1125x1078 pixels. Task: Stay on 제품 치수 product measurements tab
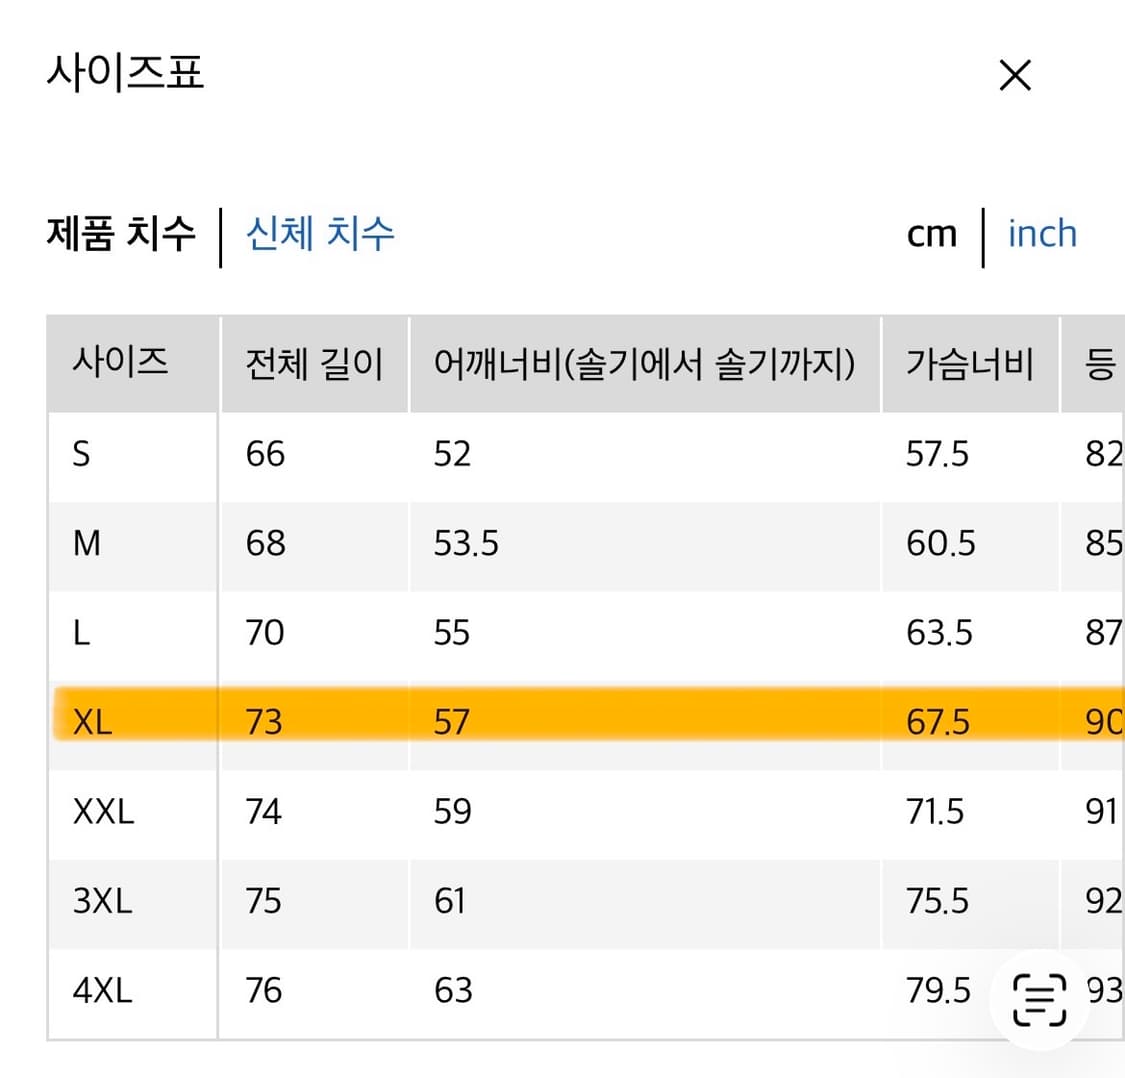point(122,233)
